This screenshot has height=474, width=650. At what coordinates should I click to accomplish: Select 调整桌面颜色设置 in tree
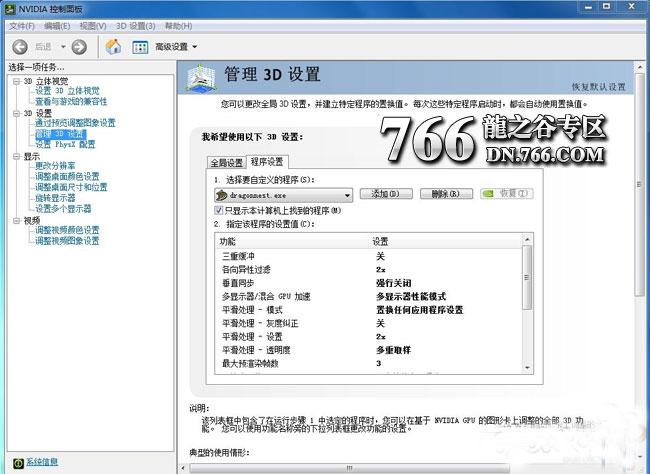67,177
